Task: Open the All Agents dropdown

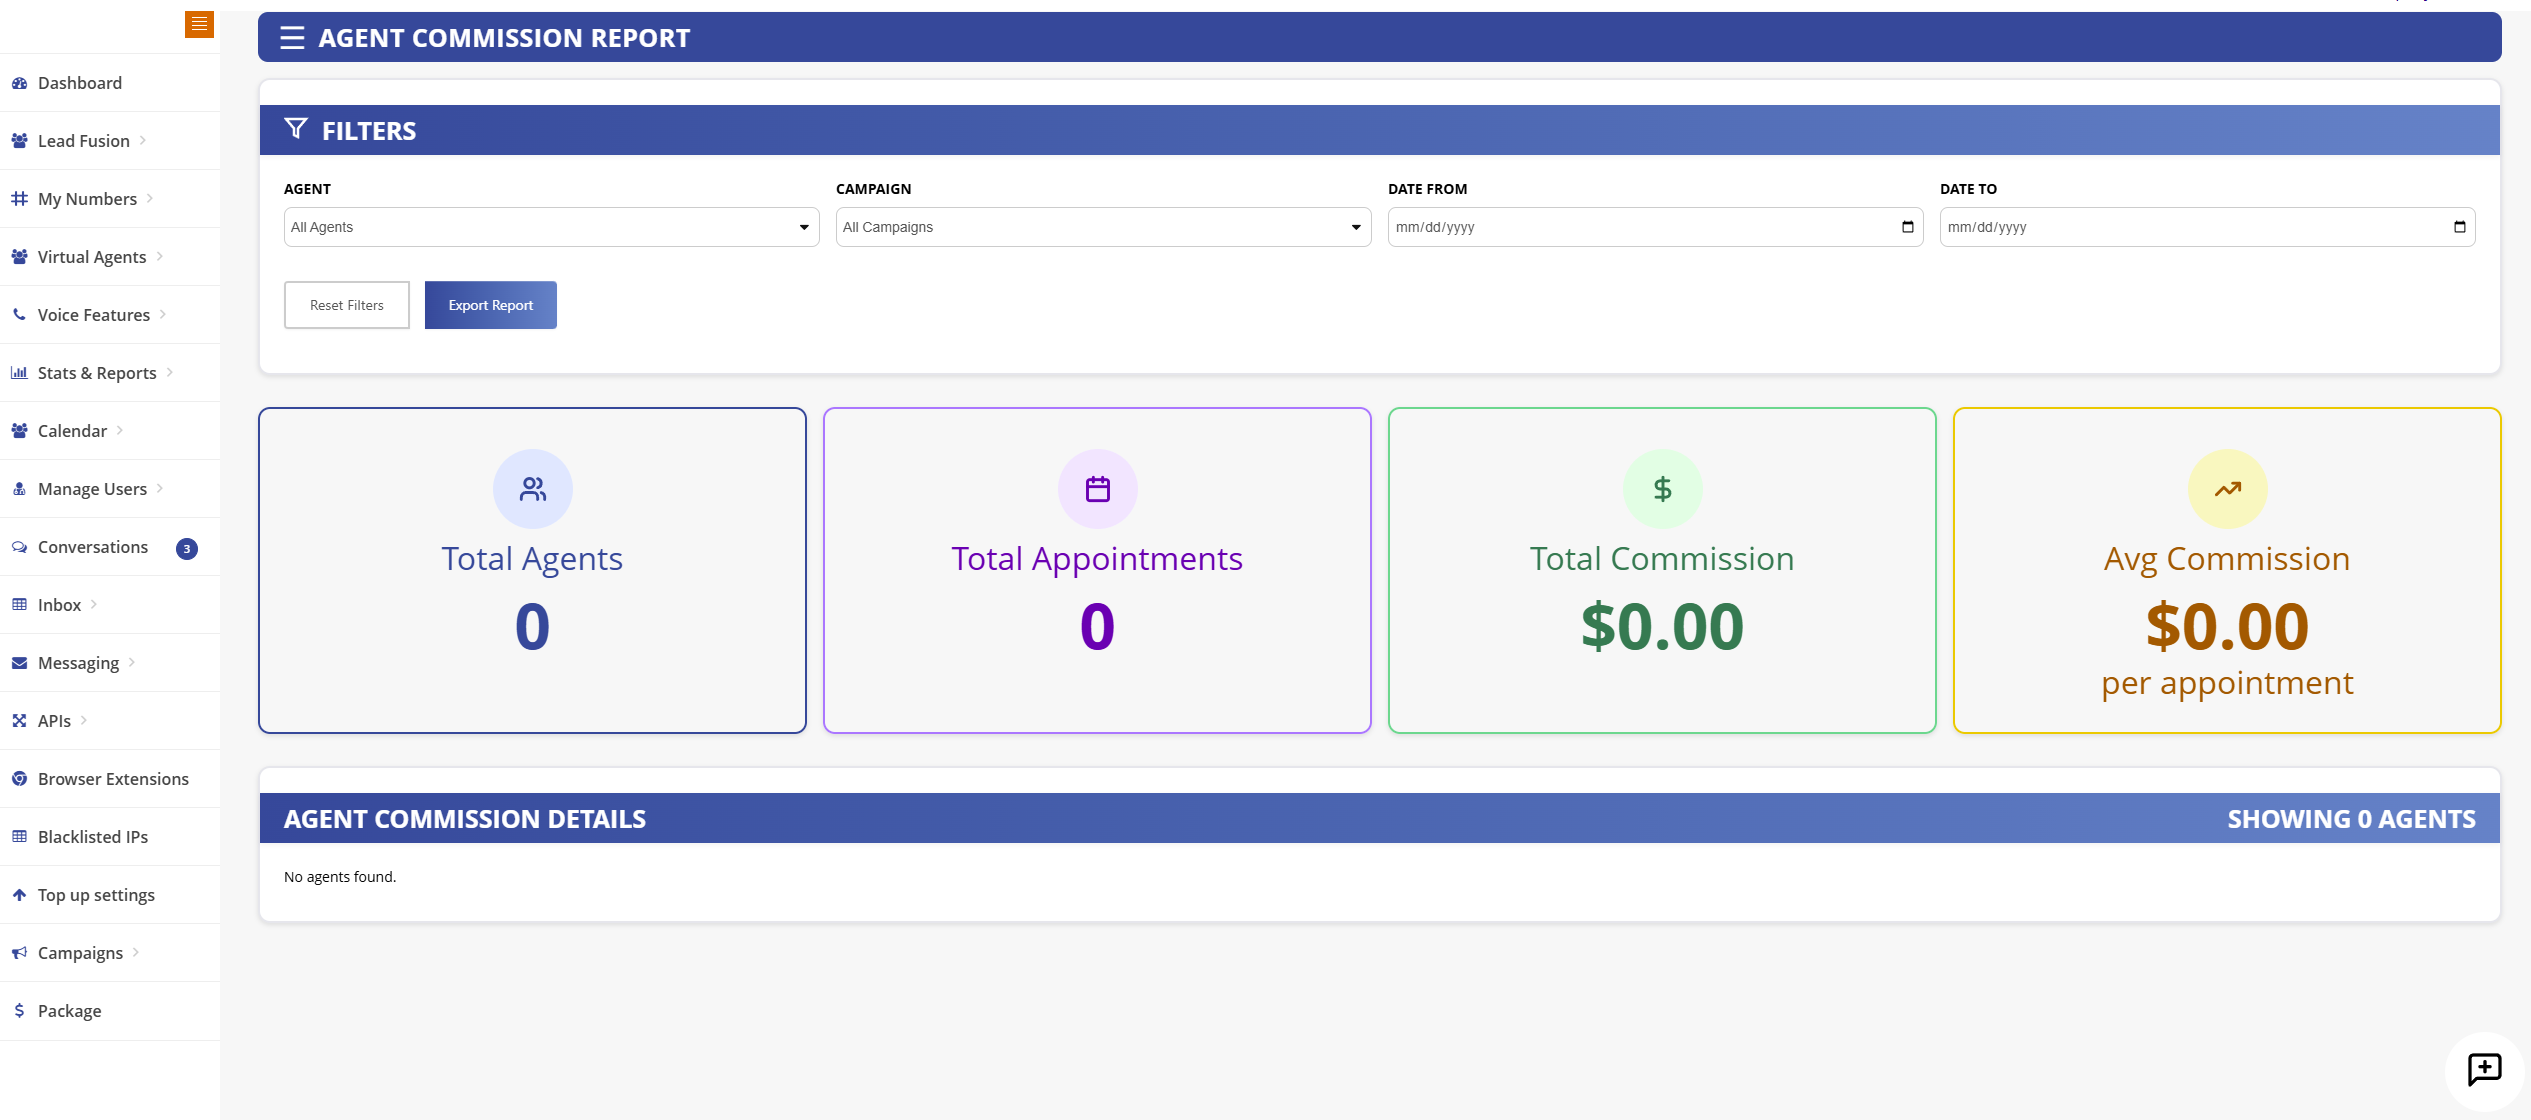Action: tap(551, 227)
